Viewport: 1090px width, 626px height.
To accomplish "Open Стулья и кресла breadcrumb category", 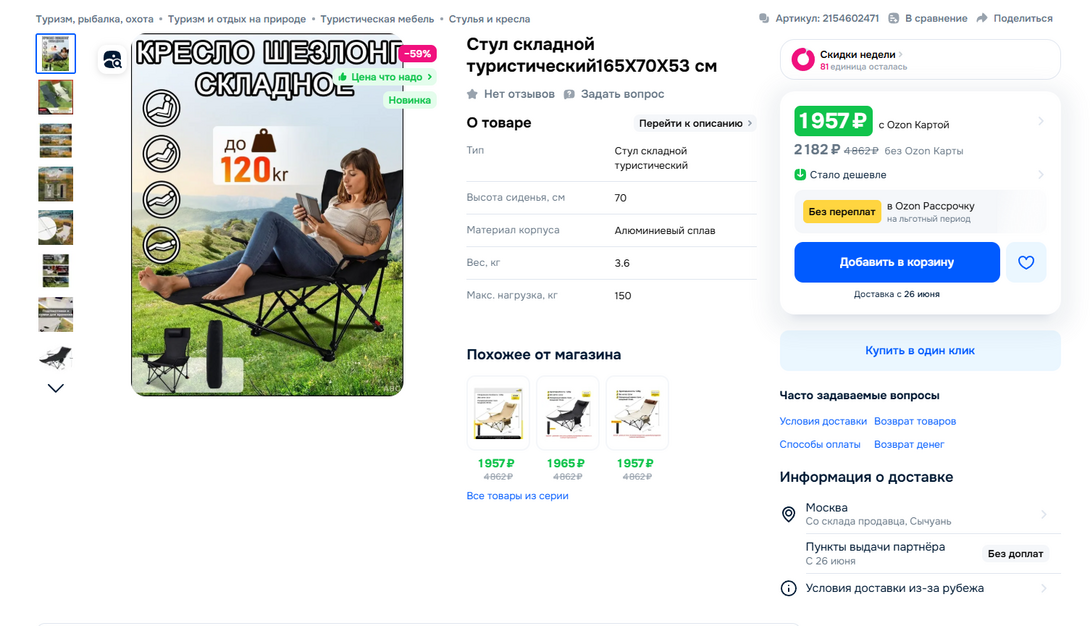I will 489,19.
